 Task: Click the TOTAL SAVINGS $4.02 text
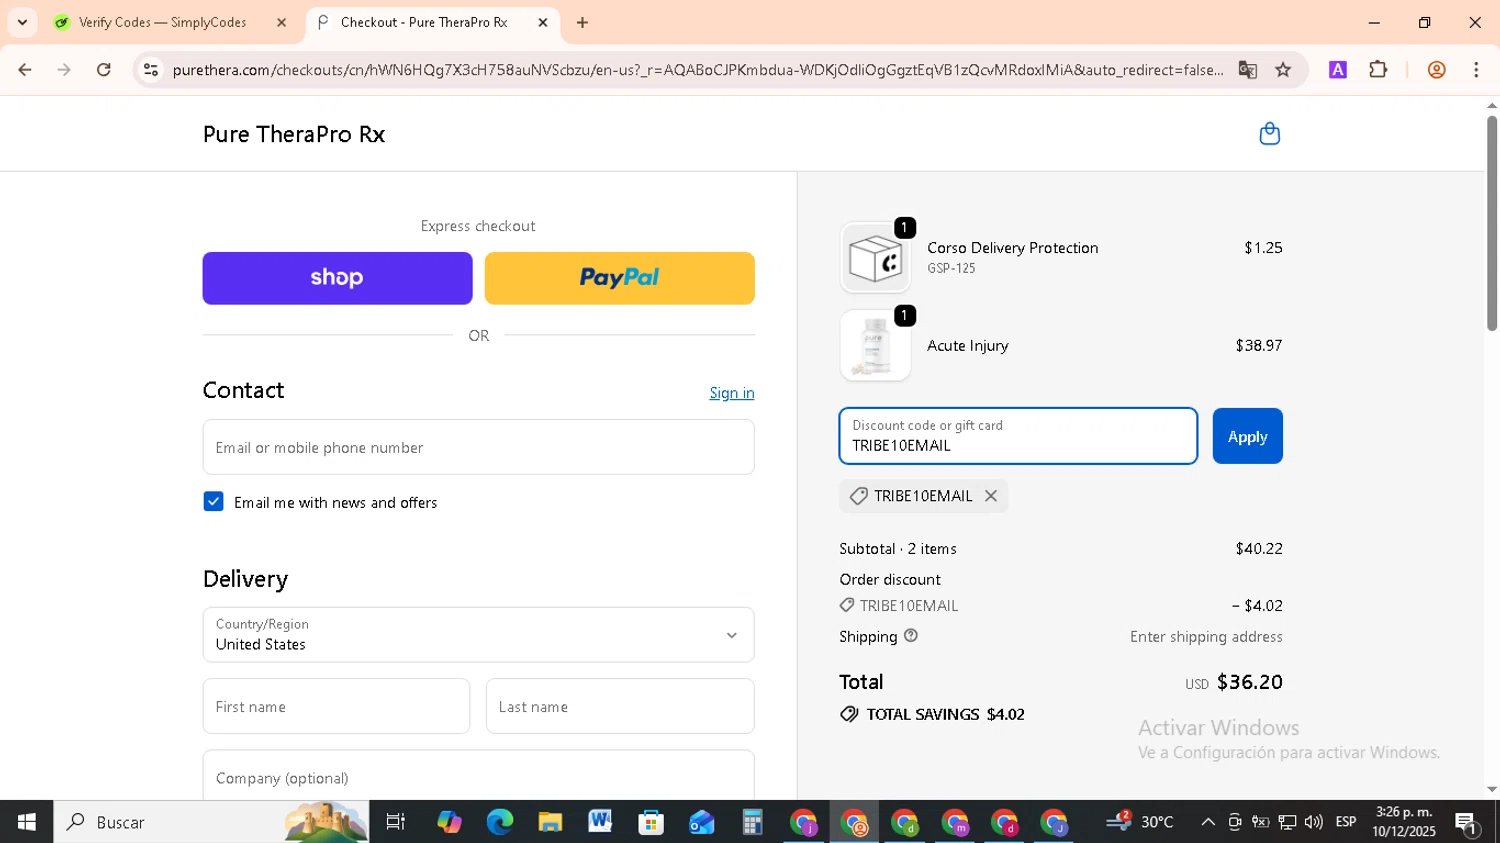[x=945, y=714]
